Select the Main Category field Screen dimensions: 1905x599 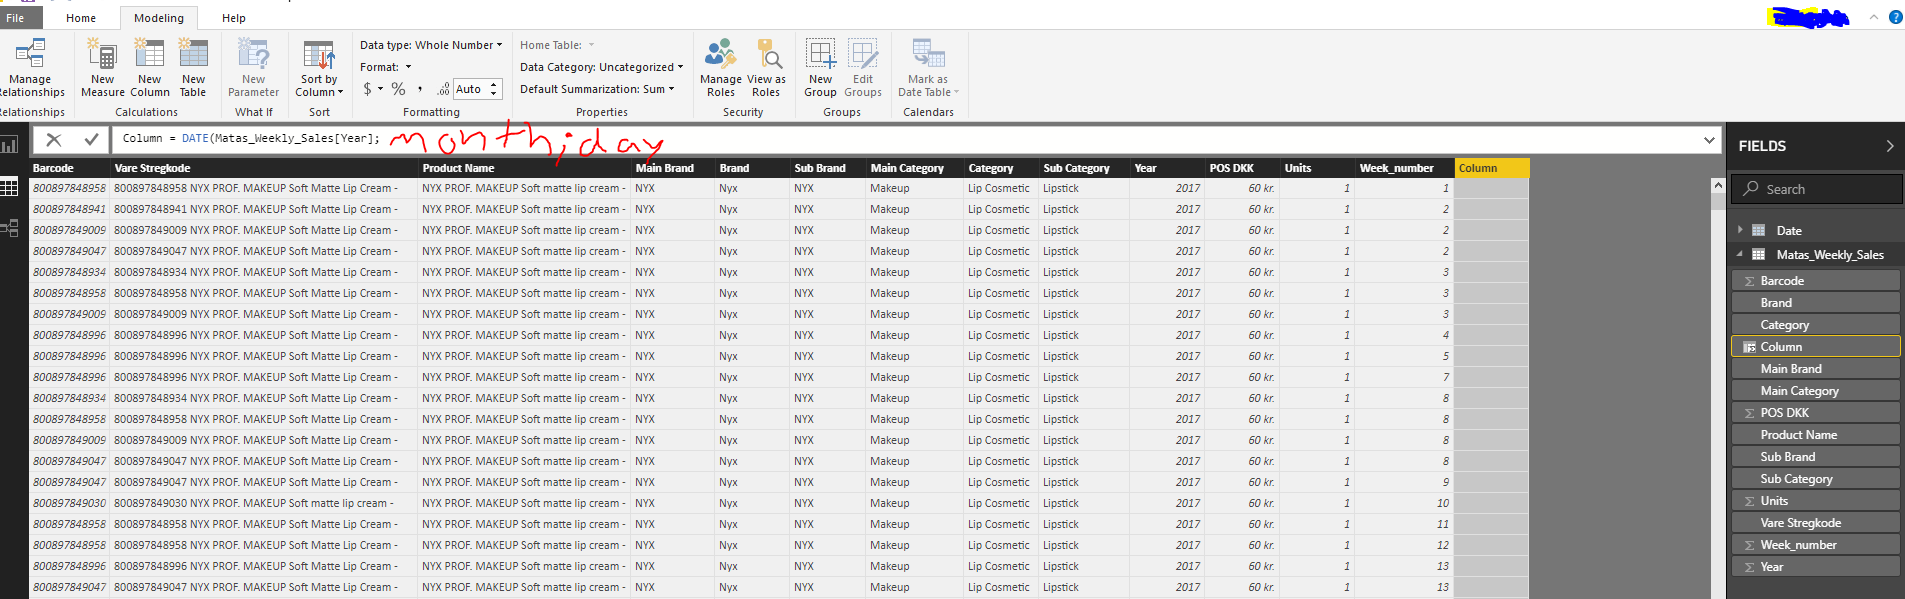pyautogui.click(x=1816, y=391)
